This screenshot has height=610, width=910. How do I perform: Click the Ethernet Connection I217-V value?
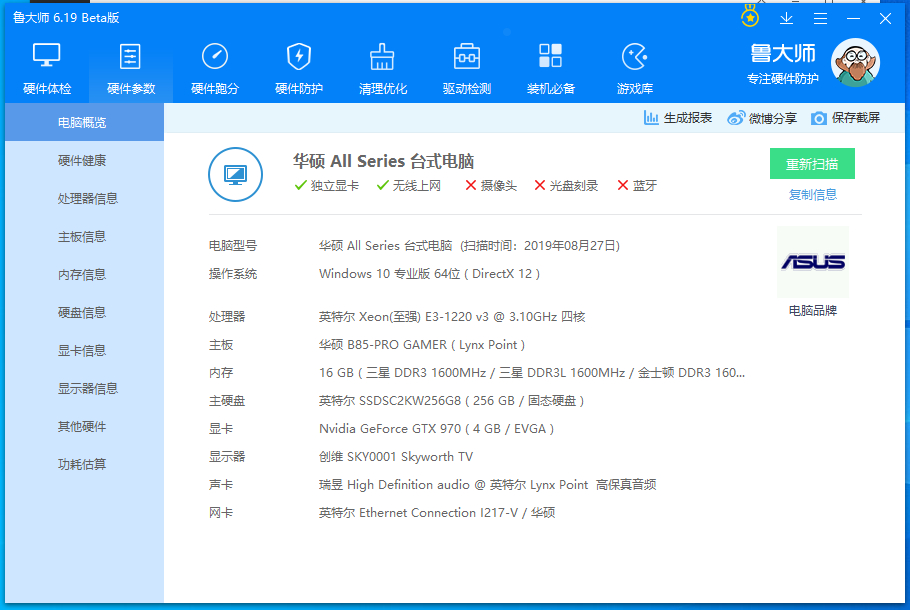[x=437, y=513]
